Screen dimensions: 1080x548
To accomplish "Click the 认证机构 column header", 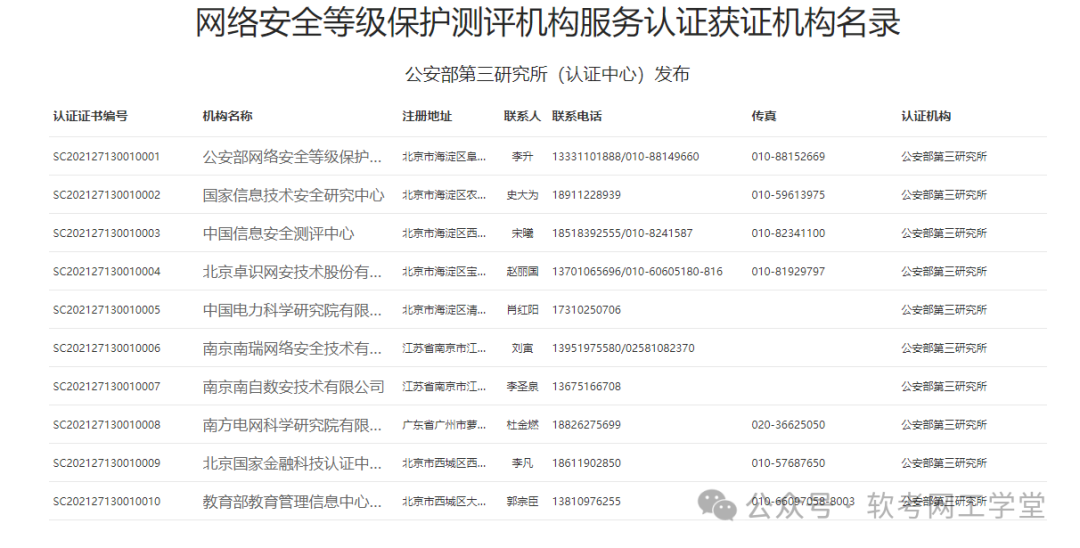I will tap(926, 116).
